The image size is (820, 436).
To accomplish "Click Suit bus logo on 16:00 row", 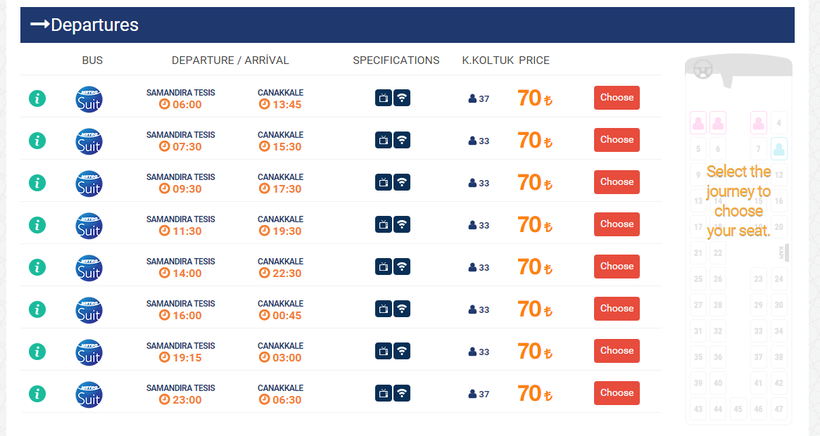I will coord(90,309).
